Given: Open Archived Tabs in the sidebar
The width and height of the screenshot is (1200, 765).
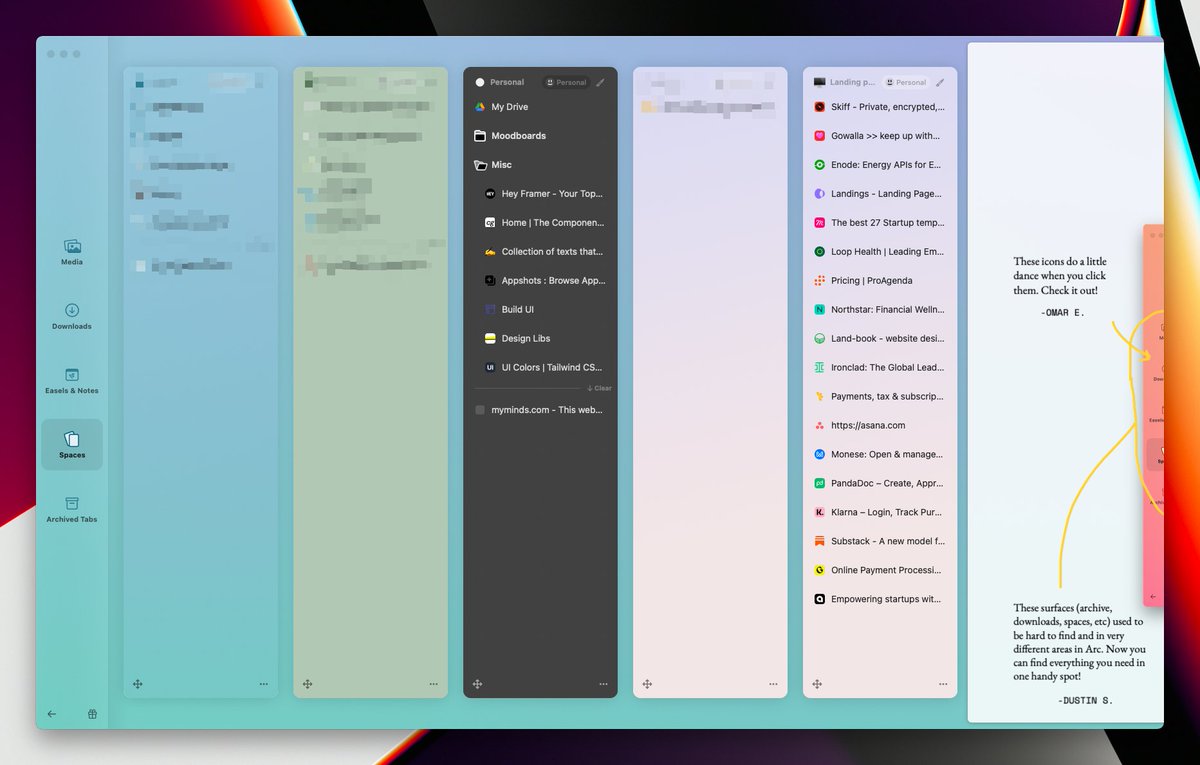Looking at the screenshot, I should click(72, 509).
